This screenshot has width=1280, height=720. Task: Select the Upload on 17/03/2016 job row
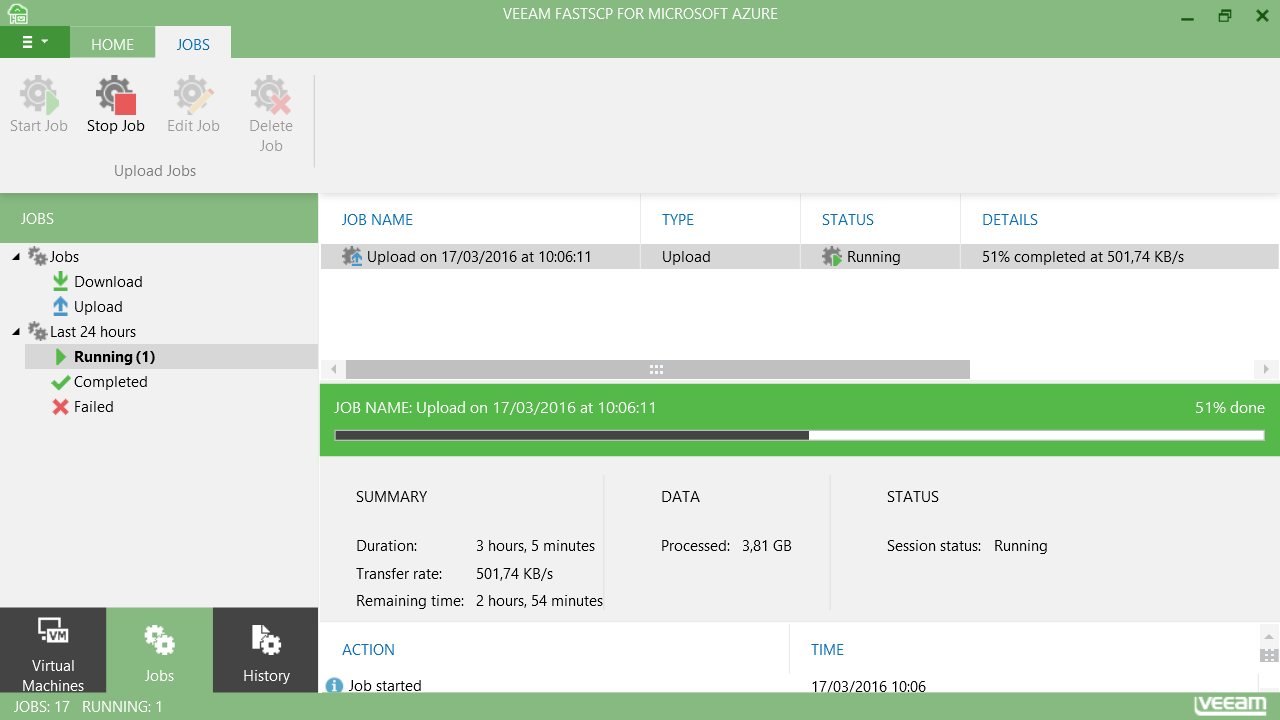(799, 257)
